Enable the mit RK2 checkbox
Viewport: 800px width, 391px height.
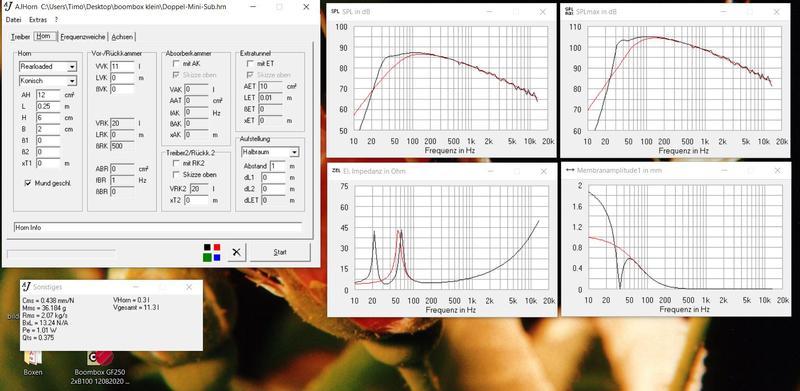[x=177, y=163]
